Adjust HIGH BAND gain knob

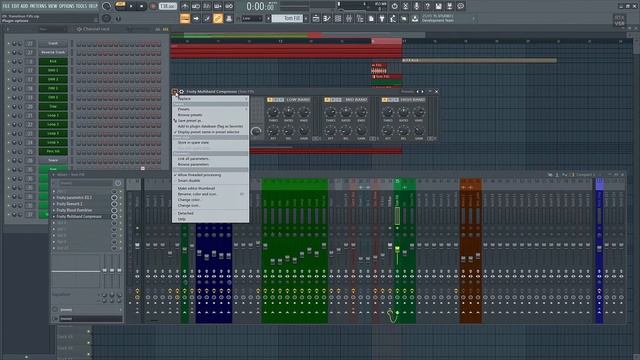[x=419, y=131]
